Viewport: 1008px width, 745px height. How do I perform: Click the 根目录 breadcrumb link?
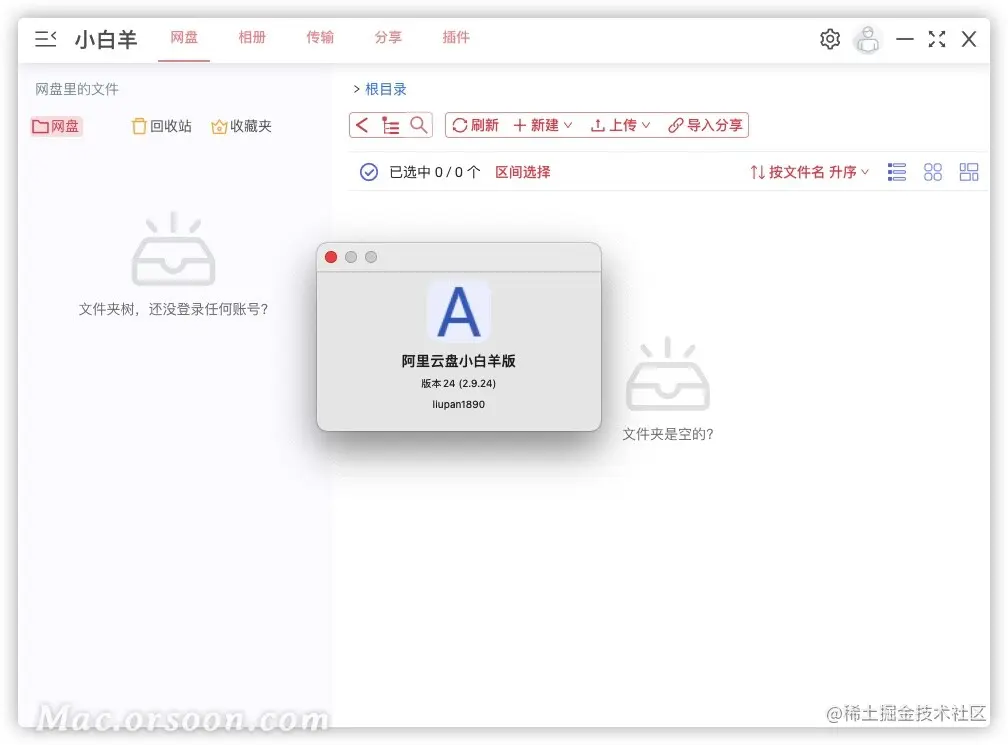pyautogui.click(x=386, y=89)
